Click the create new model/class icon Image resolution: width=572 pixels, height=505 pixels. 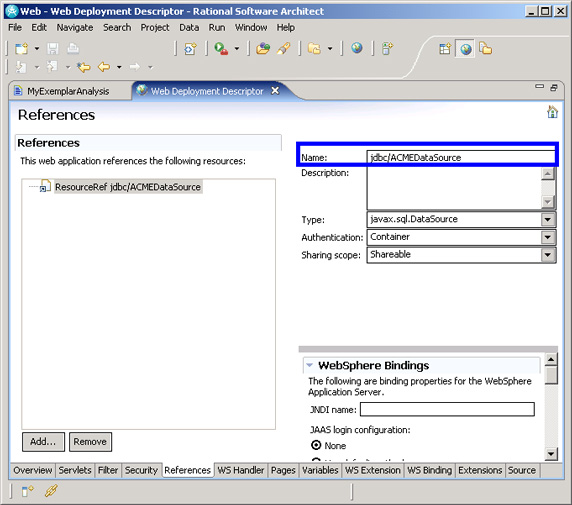(190, 49)
